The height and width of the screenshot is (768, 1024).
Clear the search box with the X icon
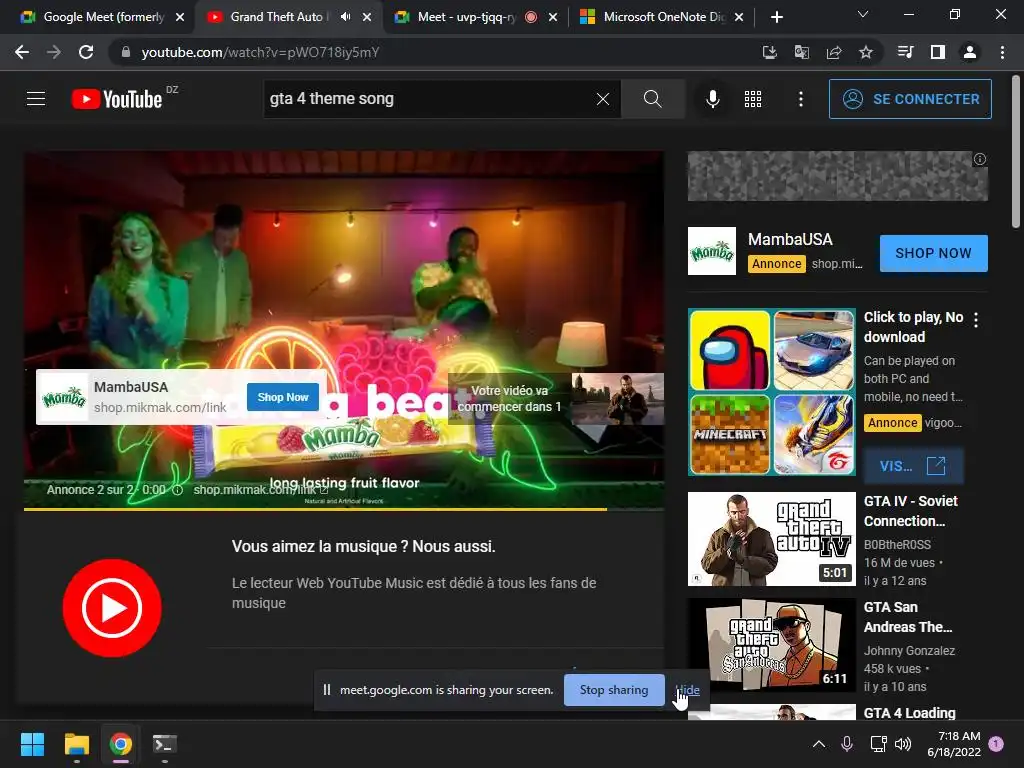coord(603,99)
